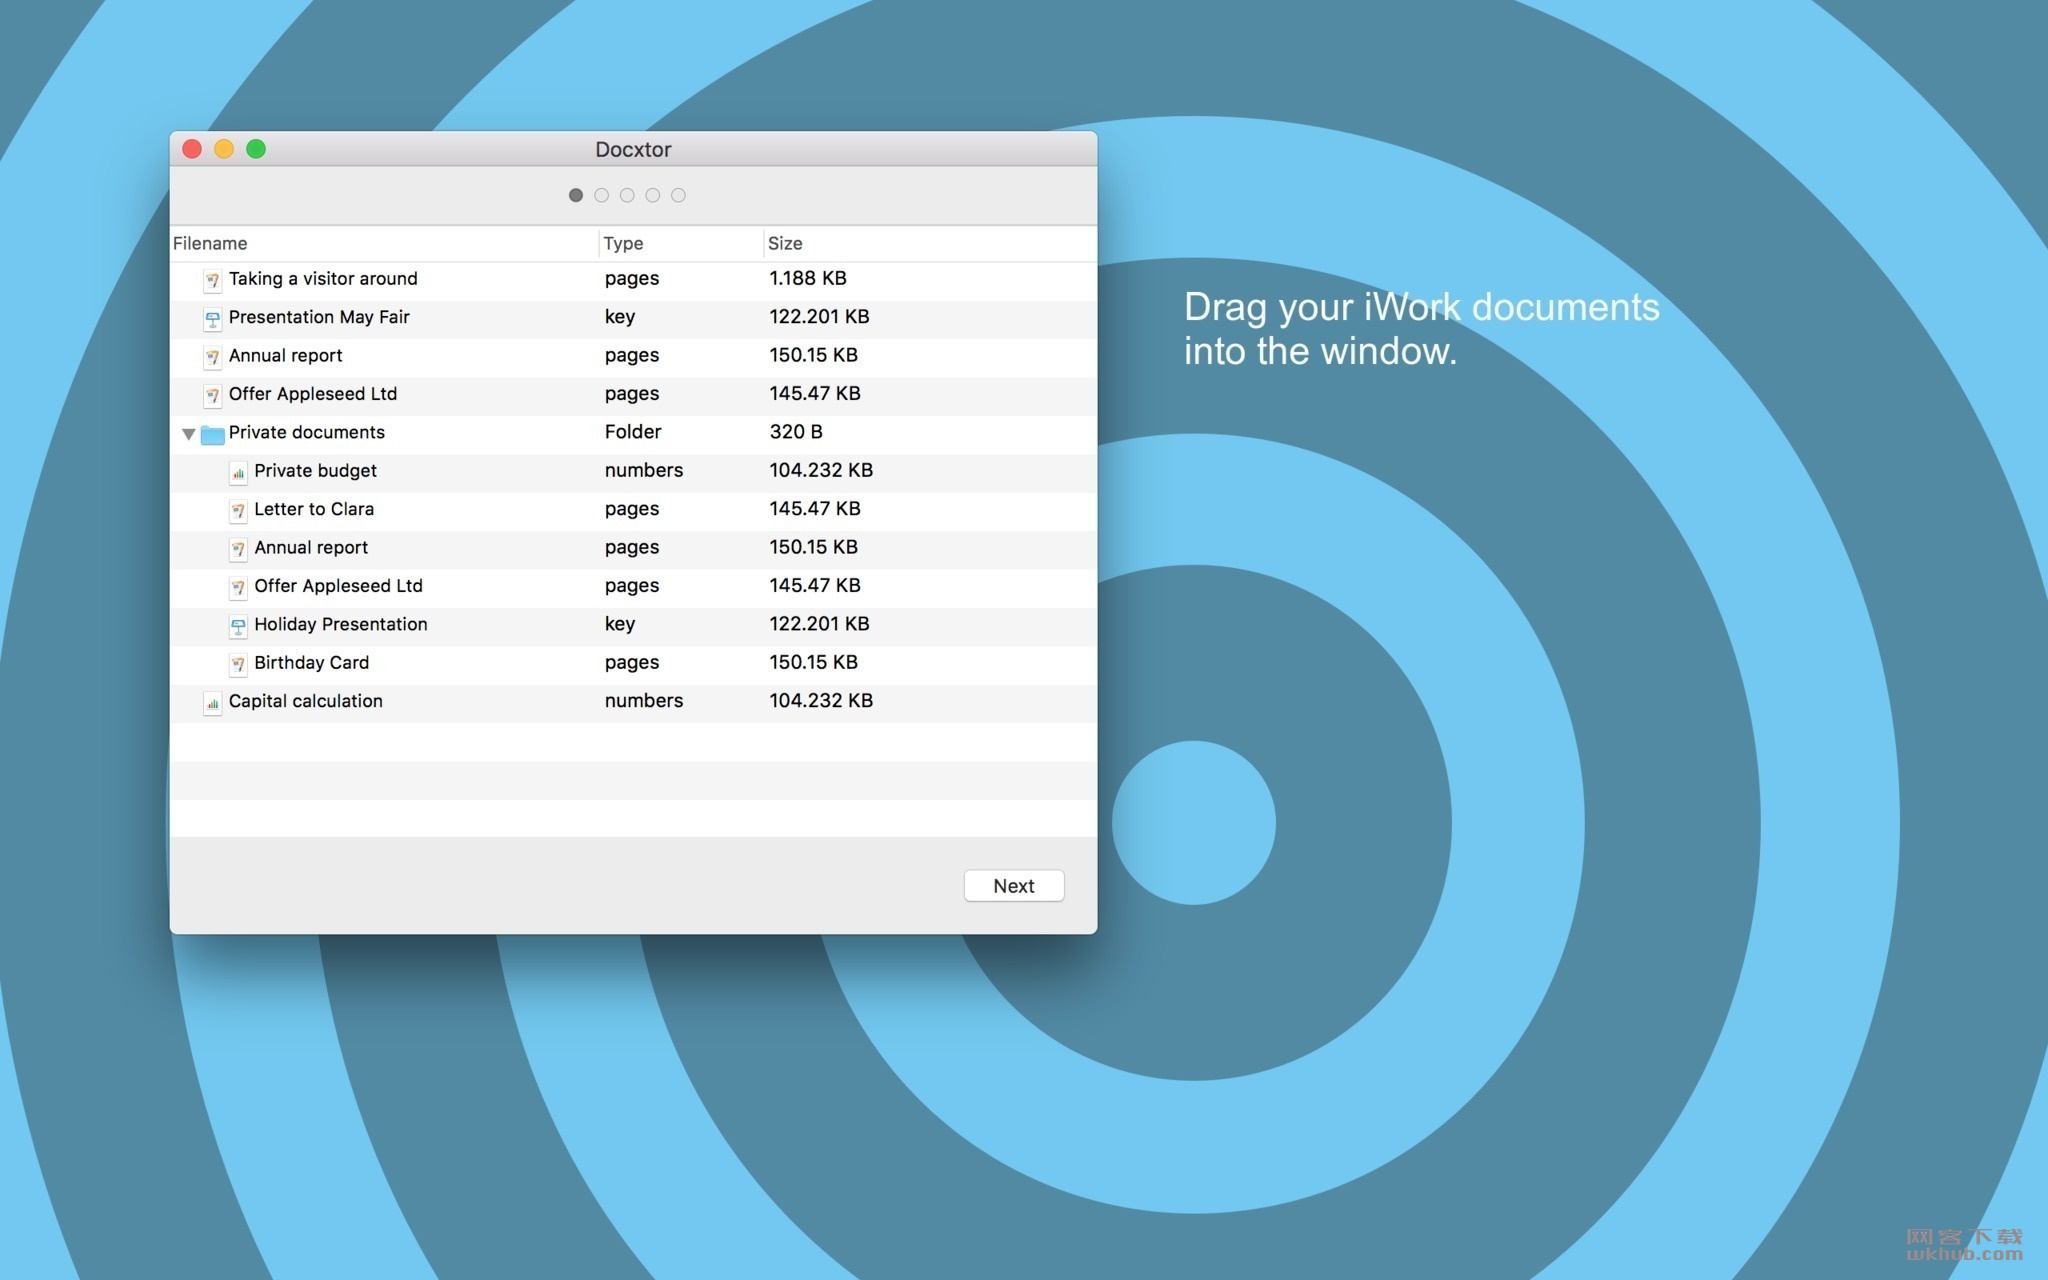Screen dimensions: 2048x1280
Task: Click the 1.188 KB size value
Action: point(807,278)
